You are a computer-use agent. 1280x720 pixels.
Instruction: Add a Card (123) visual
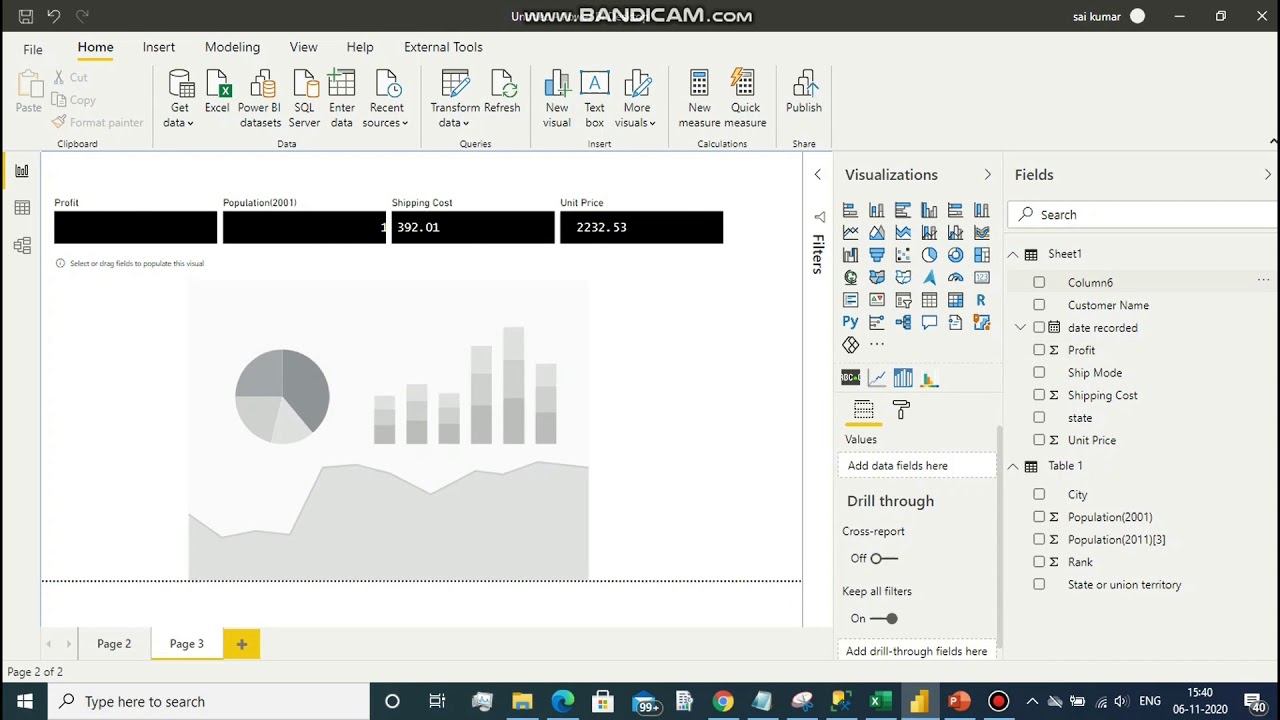tap(981, 277)
